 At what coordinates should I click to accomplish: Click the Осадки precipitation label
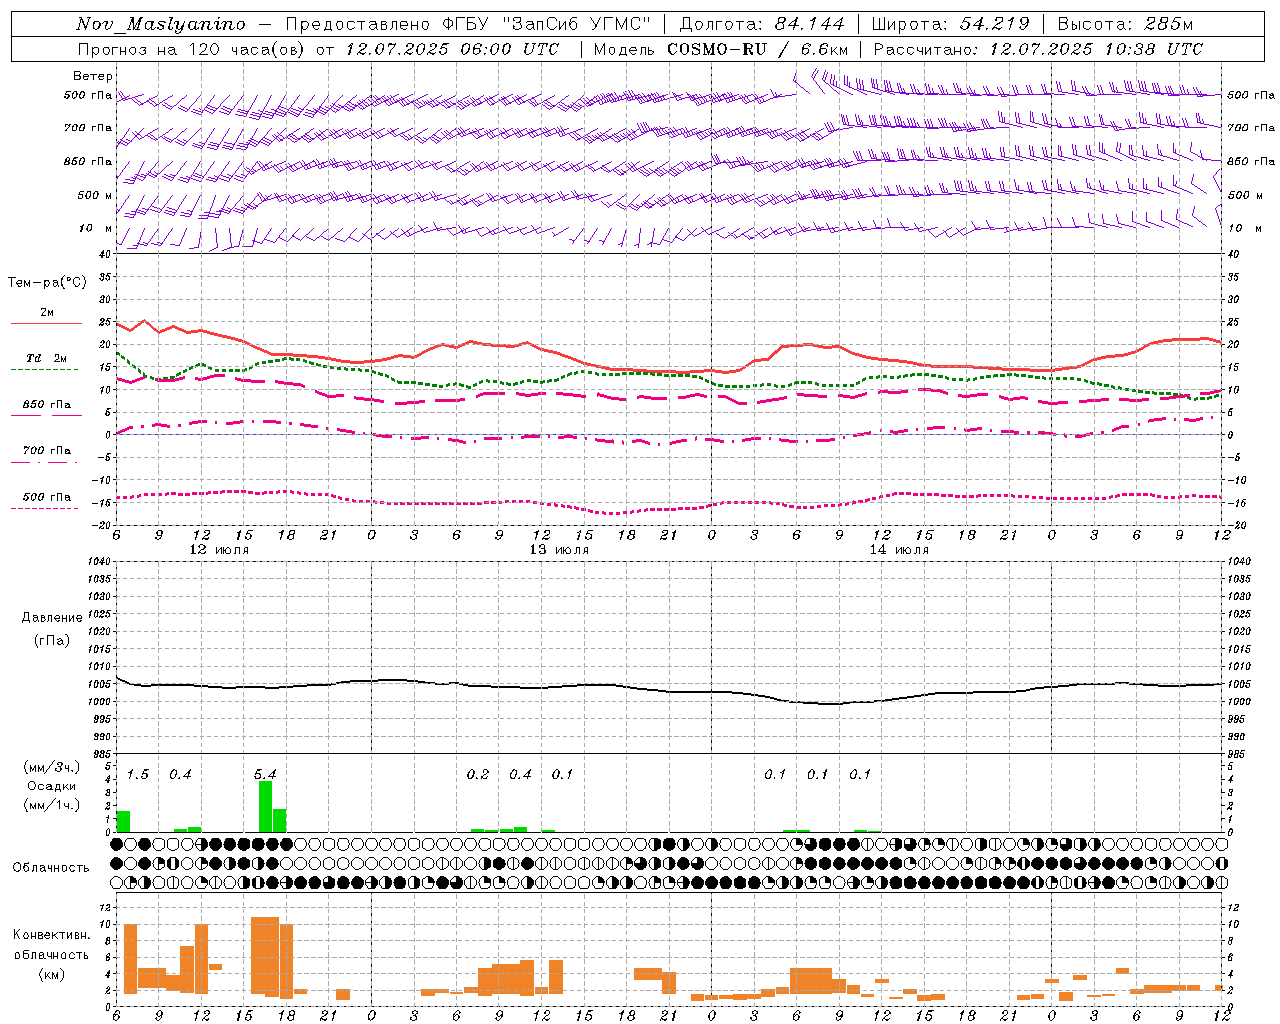pyautogui.click(x=51, y=786)
